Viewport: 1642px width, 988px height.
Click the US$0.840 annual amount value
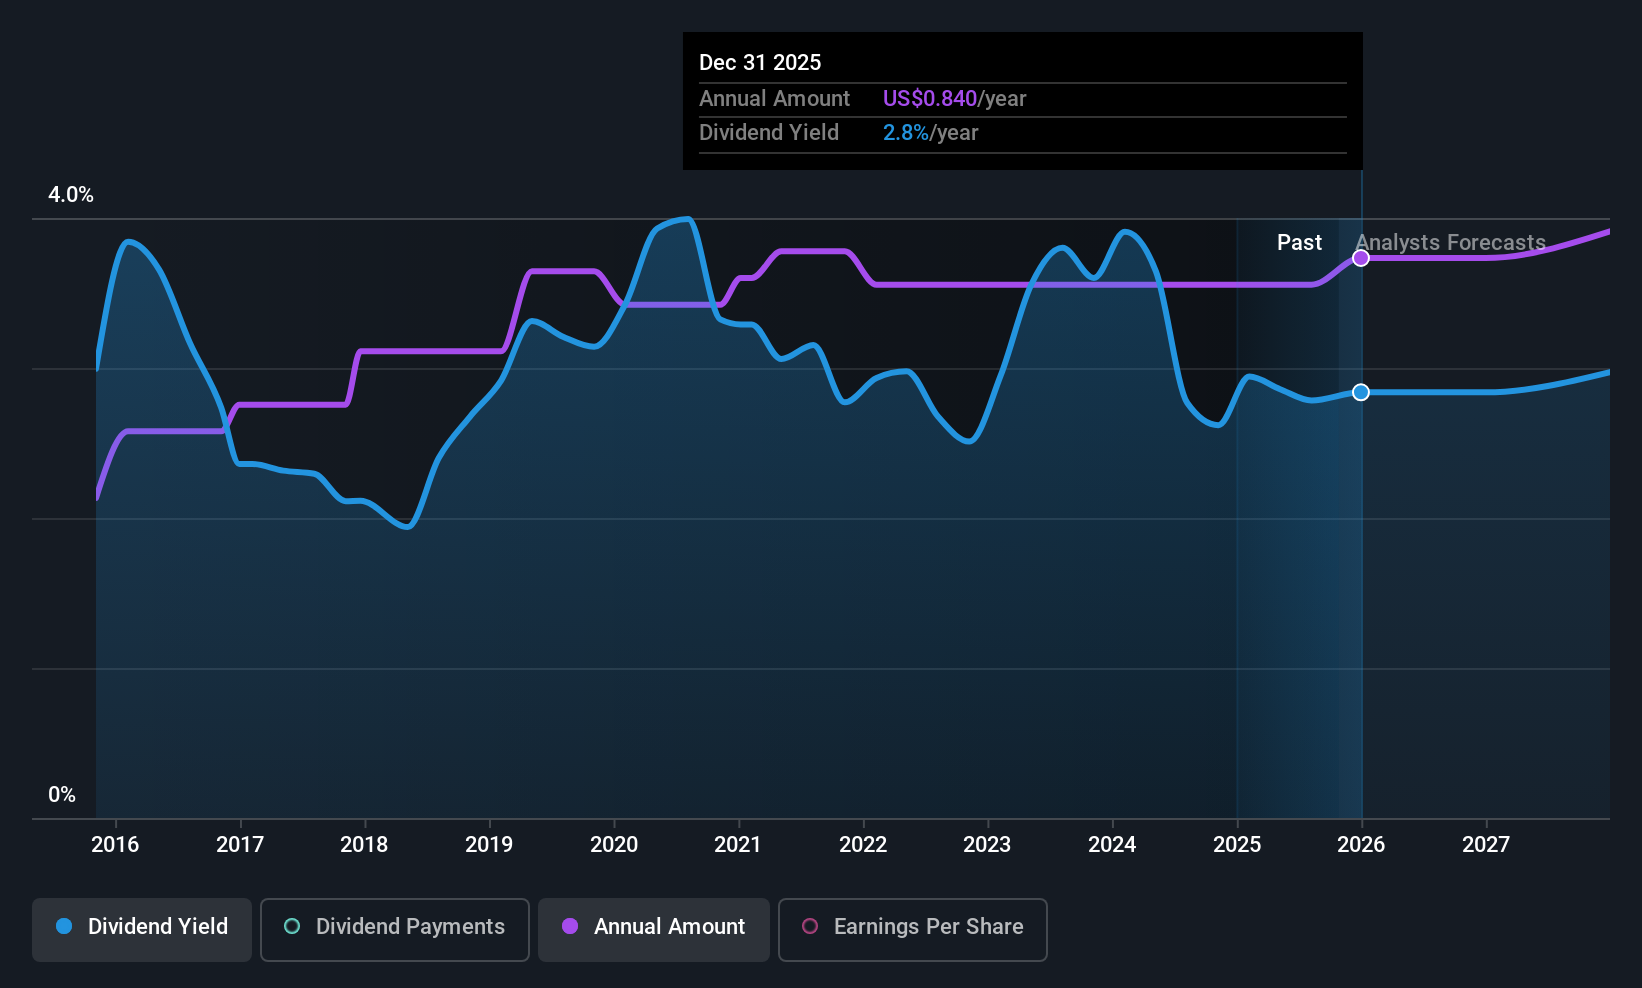[929, 99]
